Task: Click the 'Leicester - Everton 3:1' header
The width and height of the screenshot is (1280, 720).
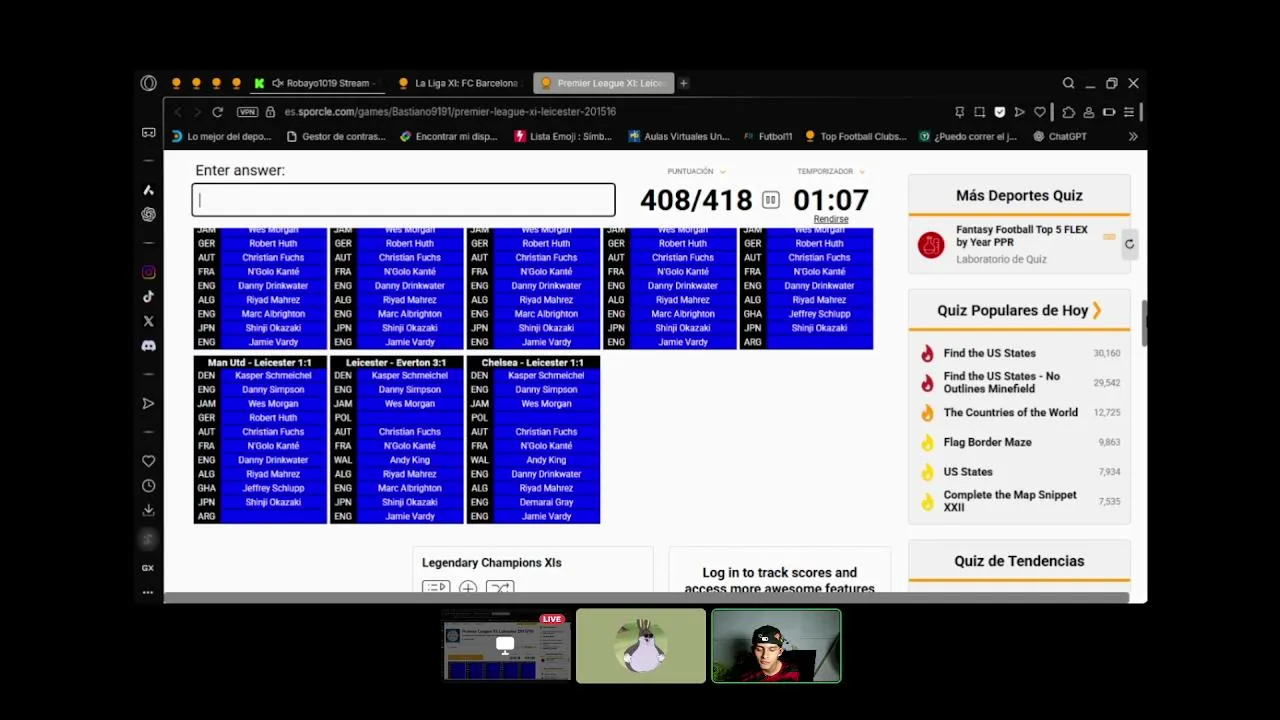Action: pyautogui.click(x=396, y=362)
